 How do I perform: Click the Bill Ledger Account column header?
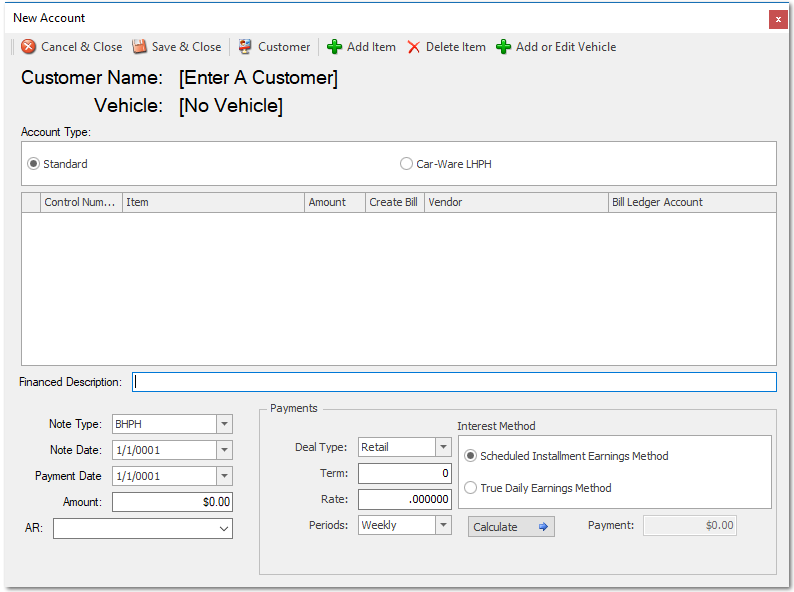692,203
